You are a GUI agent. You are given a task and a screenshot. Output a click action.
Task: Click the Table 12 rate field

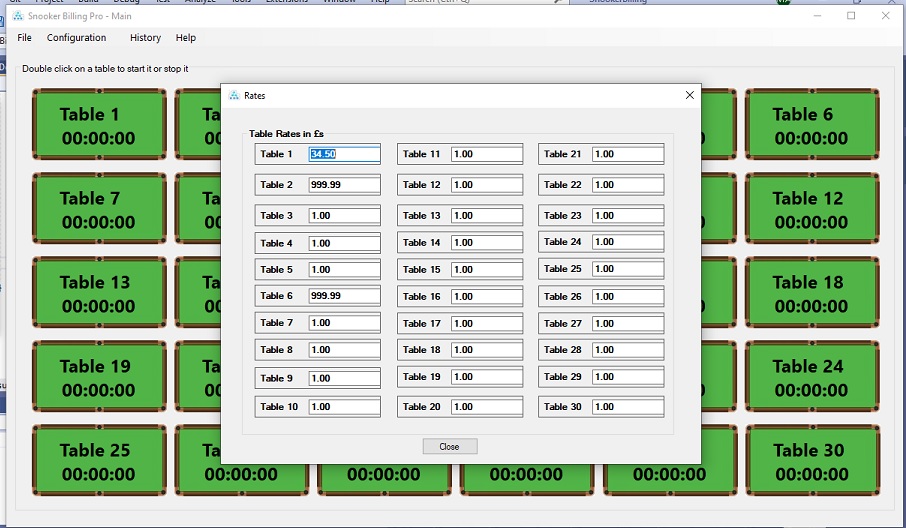click(487, 185)
